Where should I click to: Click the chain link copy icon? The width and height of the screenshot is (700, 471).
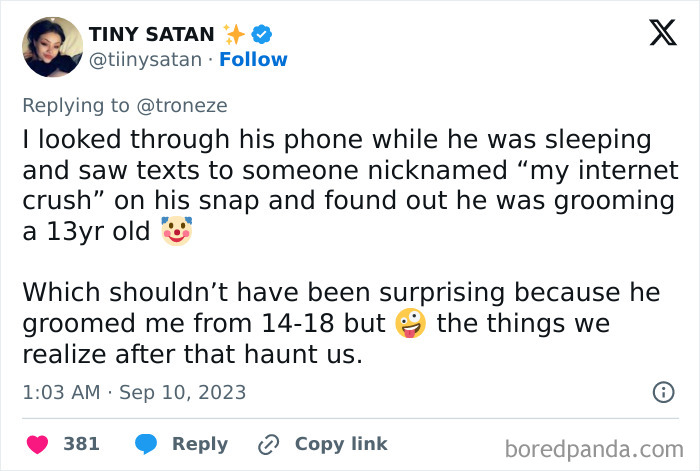(269, 444)
